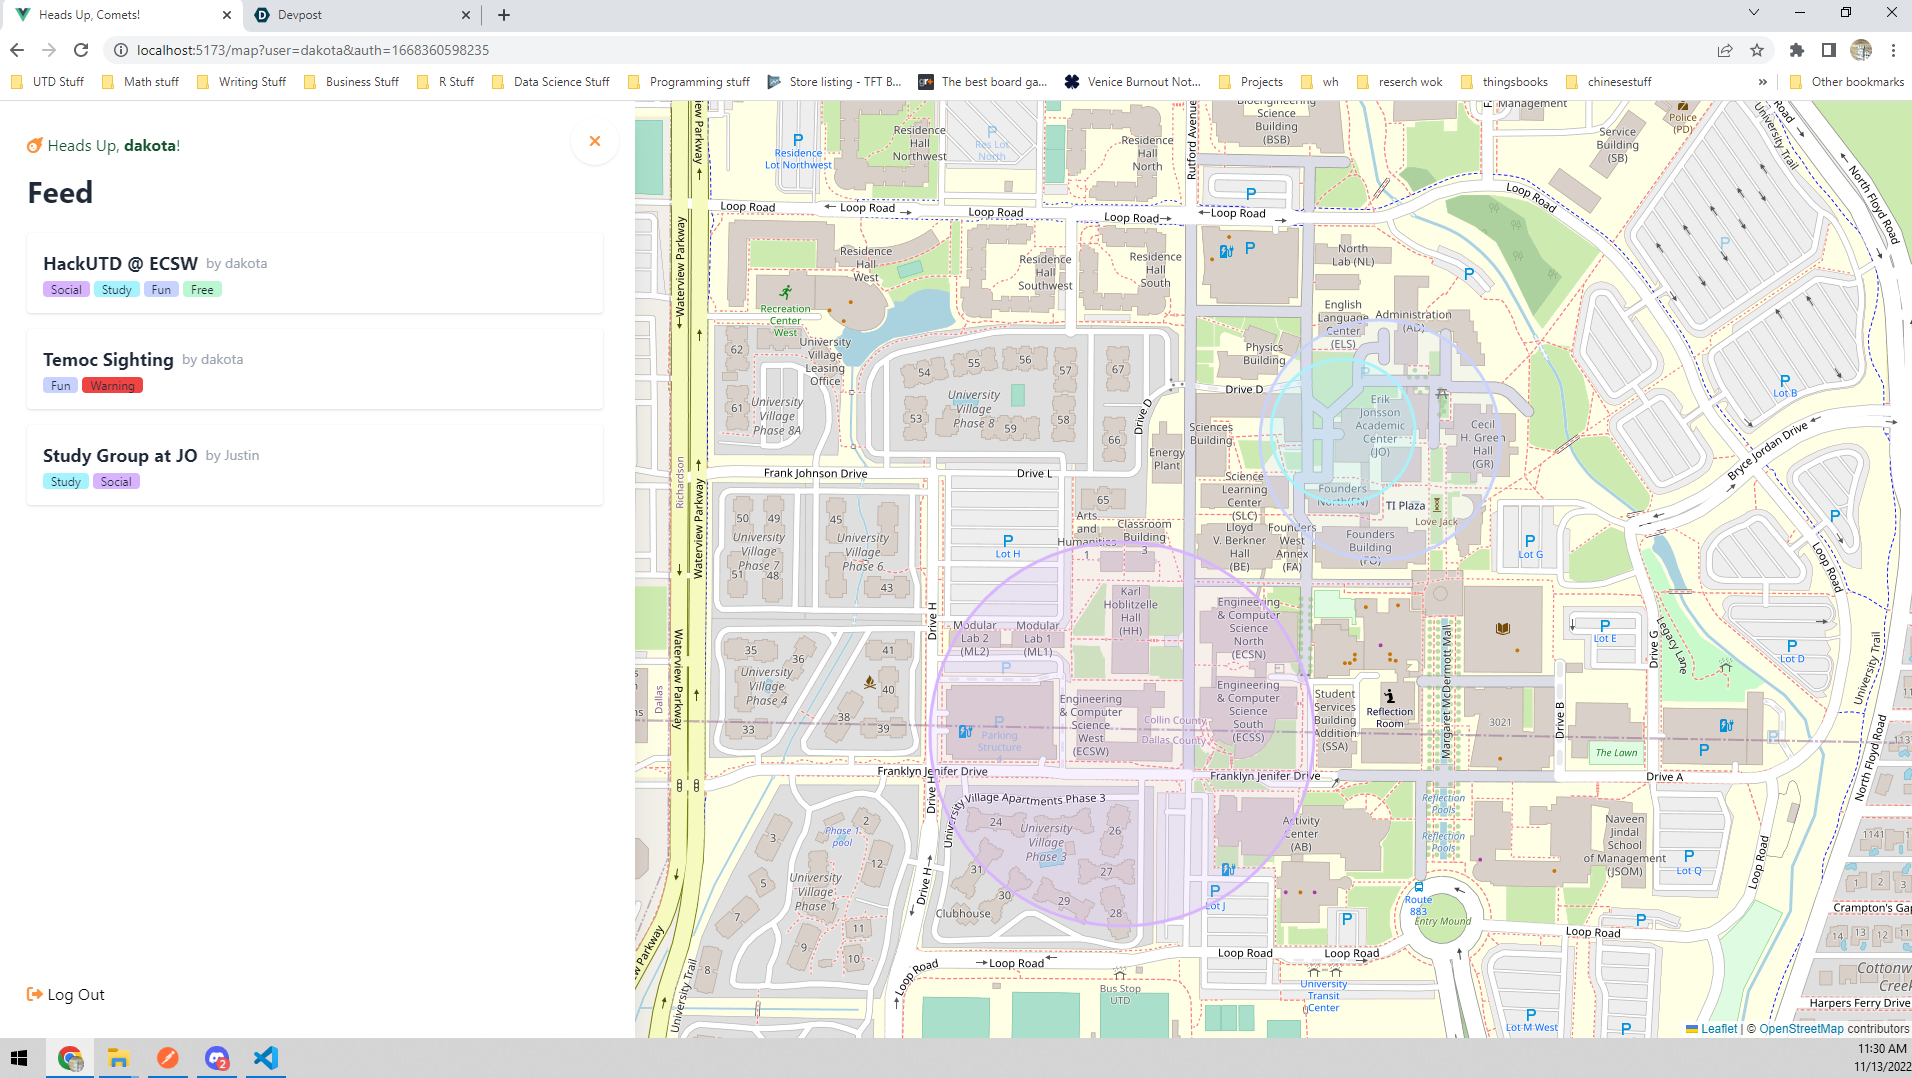This screenshot has width=1912, height=1078.
Task: Open the reserch wok bookmark folder
Action: [1400, 82]
